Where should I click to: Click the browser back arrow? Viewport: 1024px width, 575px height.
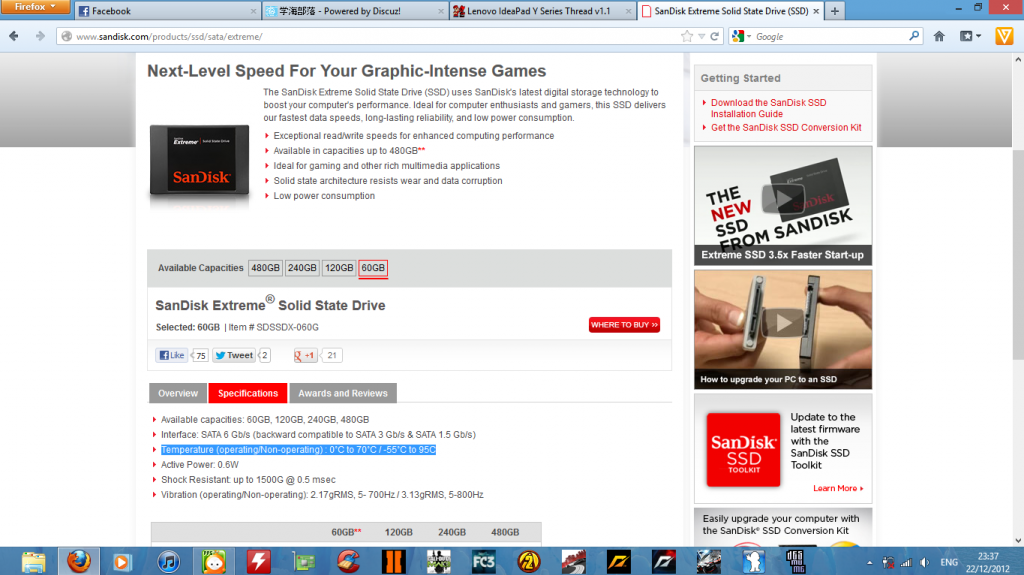[x=14, y=36]
